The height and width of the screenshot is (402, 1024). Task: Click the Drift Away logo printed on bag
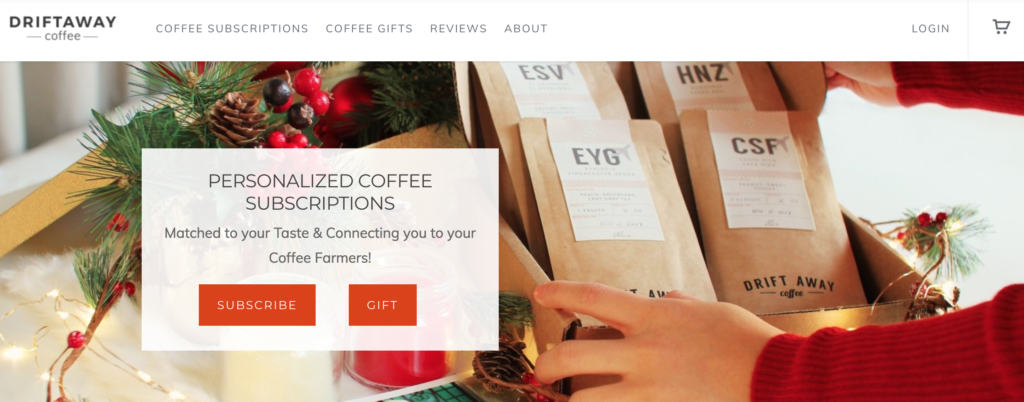789,287
